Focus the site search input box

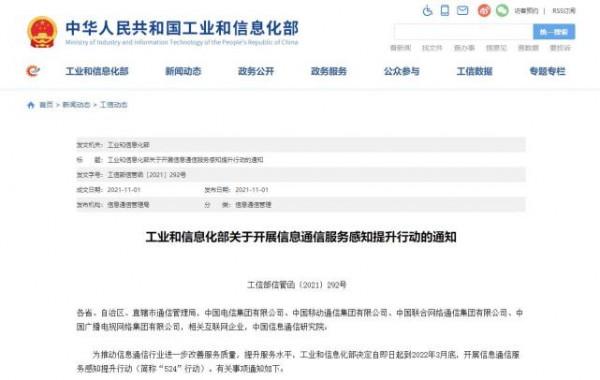click(464, 32)
